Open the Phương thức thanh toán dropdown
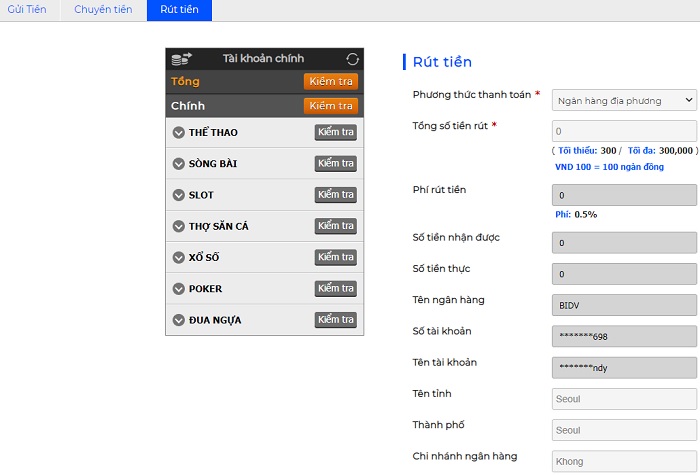Viewport: 700px width, 475px height. click(x=624, y=100)
